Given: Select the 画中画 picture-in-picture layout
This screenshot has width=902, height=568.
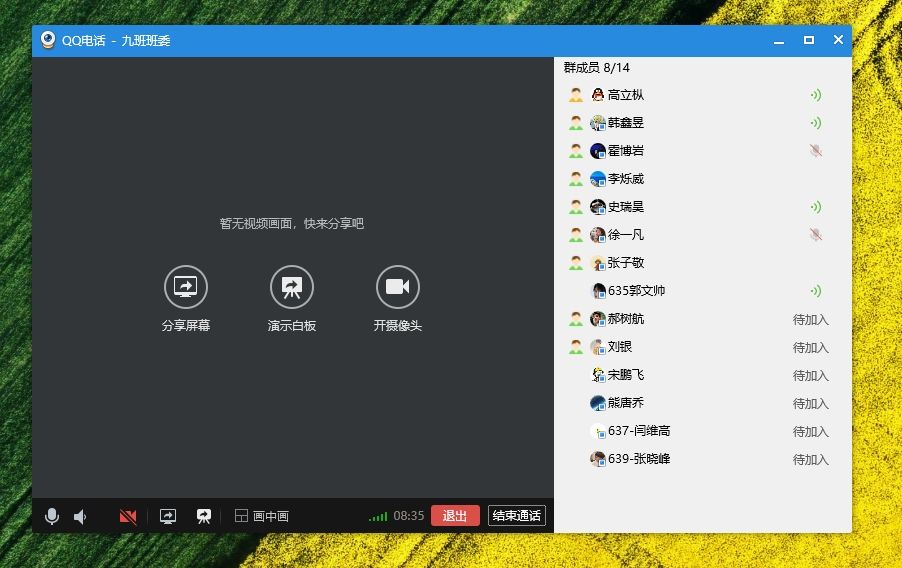Looking at the screenshot, I should [262, 516].
